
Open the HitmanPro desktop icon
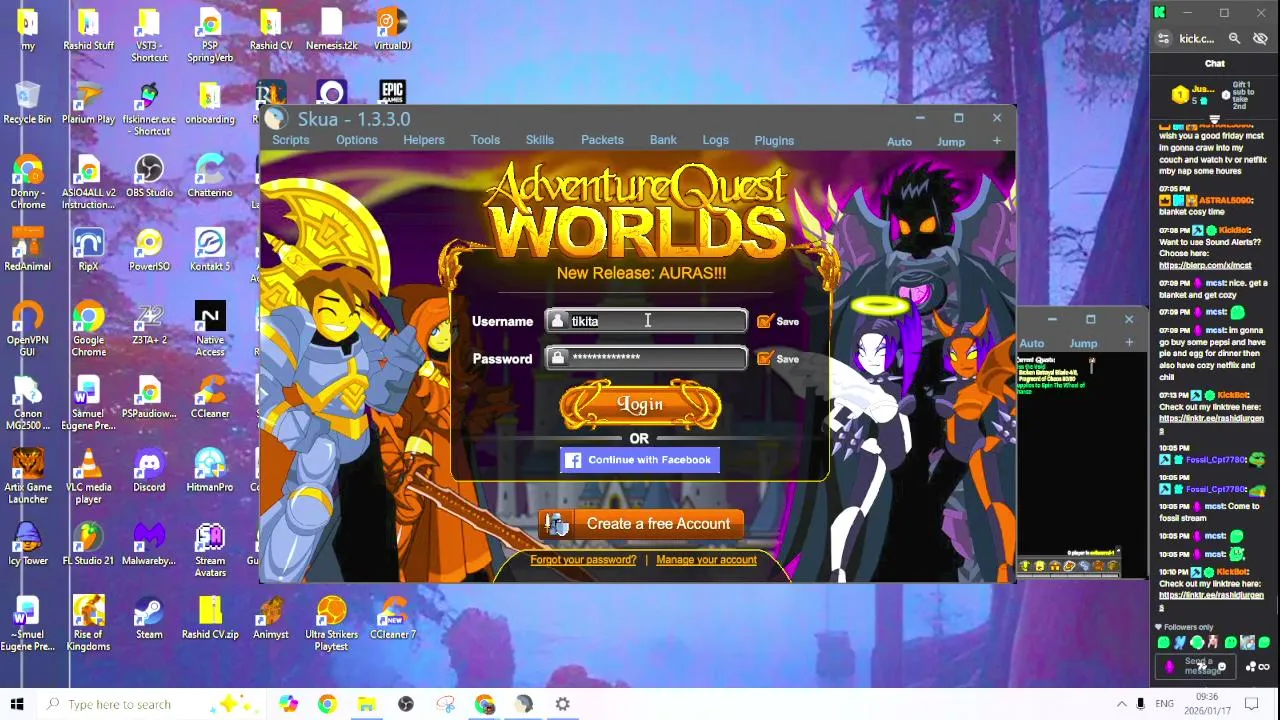(210, 471)
